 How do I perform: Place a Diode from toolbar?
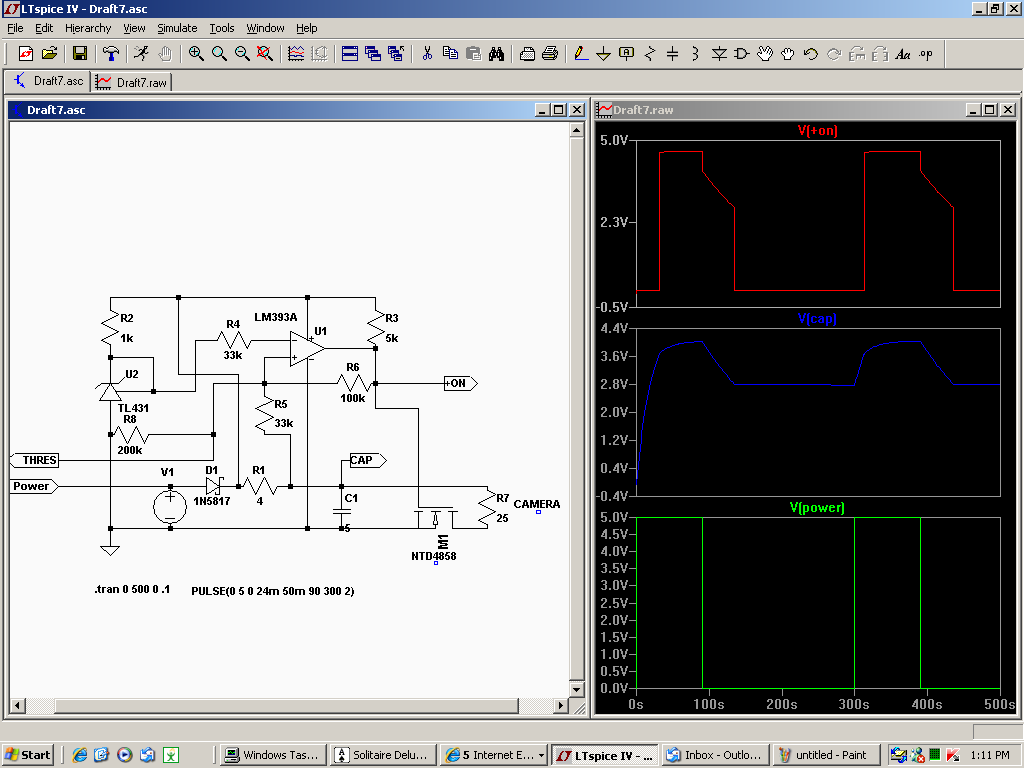719,54
